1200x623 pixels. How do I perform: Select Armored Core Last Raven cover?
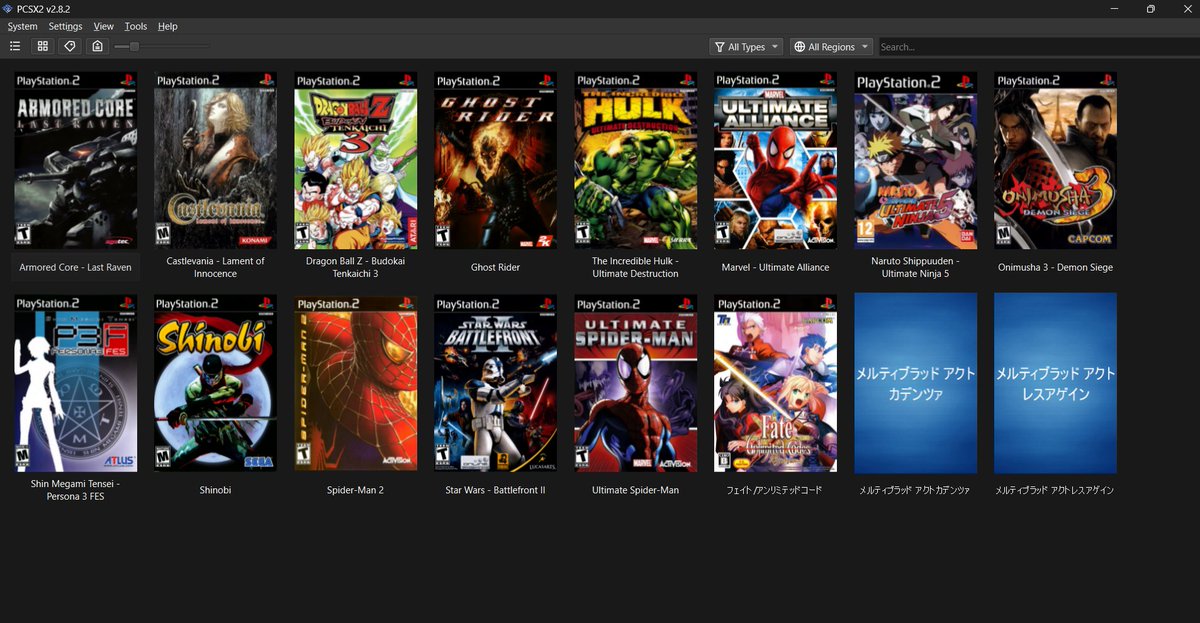[75, 160]
